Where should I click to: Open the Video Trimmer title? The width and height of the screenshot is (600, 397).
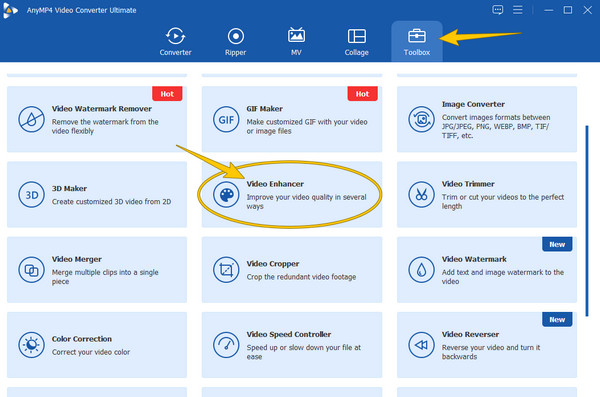pos(468,184)
